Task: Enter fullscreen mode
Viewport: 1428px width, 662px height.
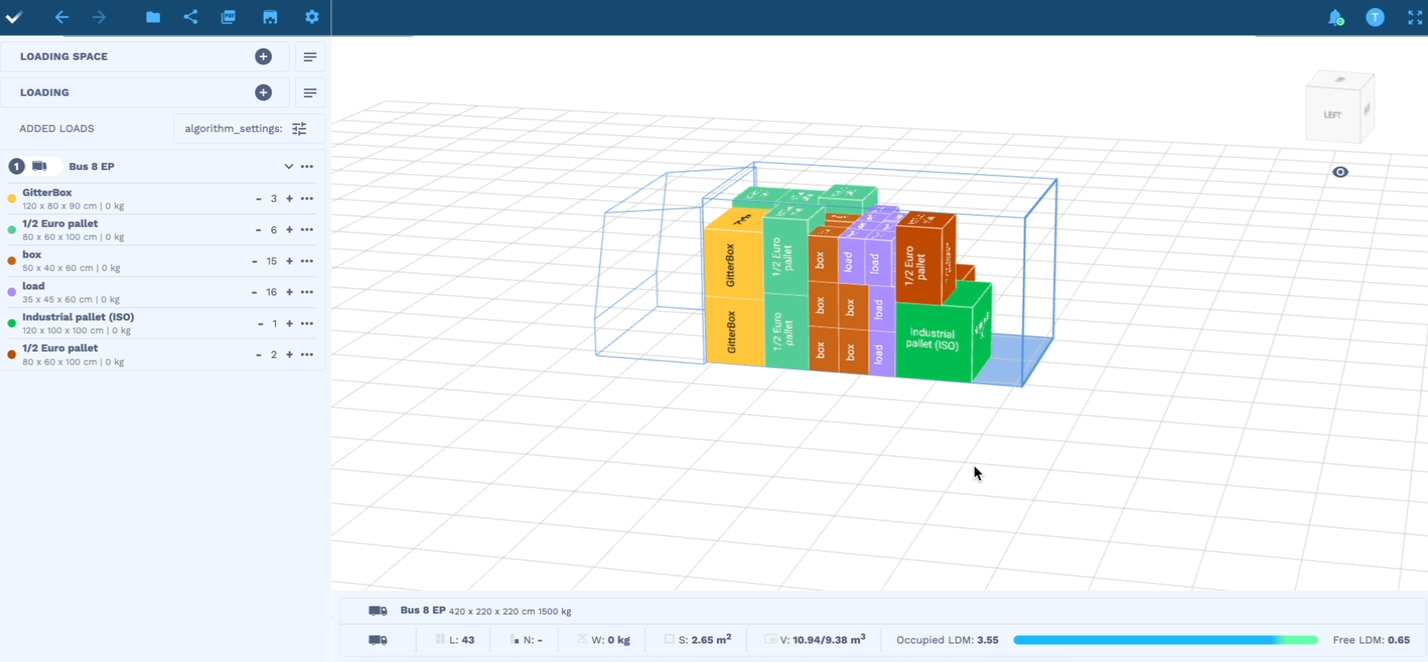Action: point(1414,17)
